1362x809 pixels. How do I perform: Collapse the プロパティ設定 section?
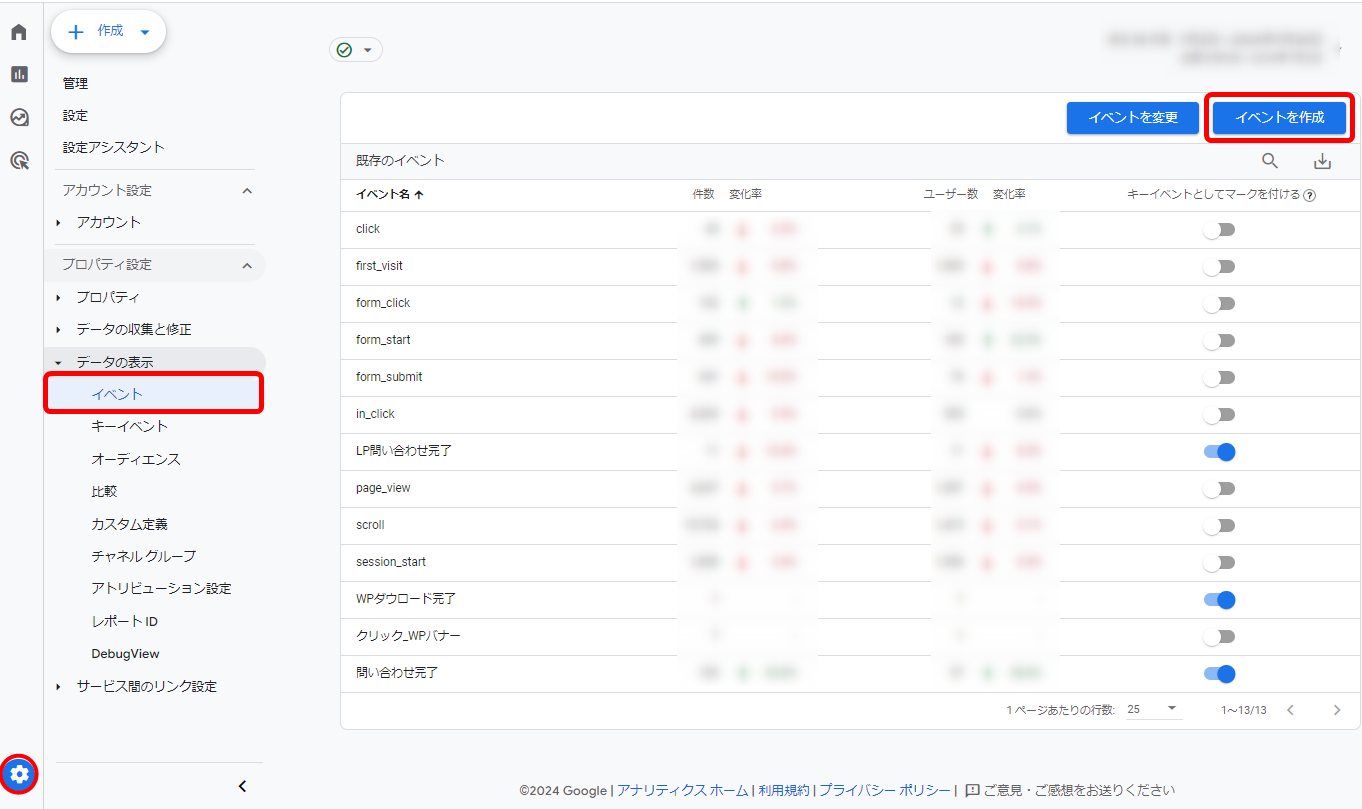[x=247, y=265]
